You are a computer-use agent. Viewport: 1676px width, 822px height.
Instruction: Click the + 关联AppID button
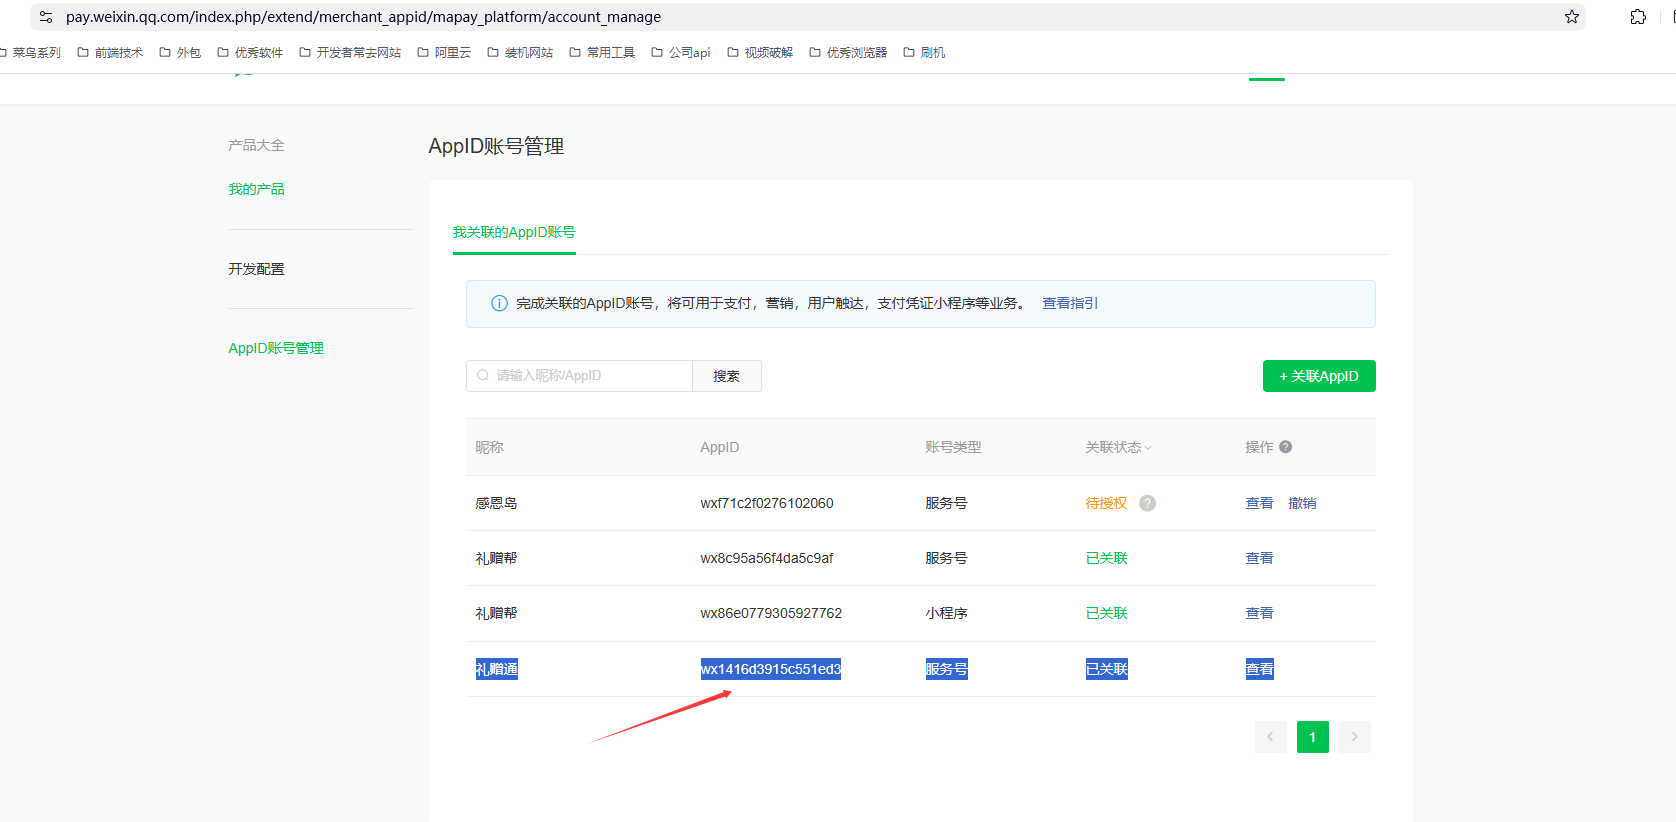pos(1319,376)
